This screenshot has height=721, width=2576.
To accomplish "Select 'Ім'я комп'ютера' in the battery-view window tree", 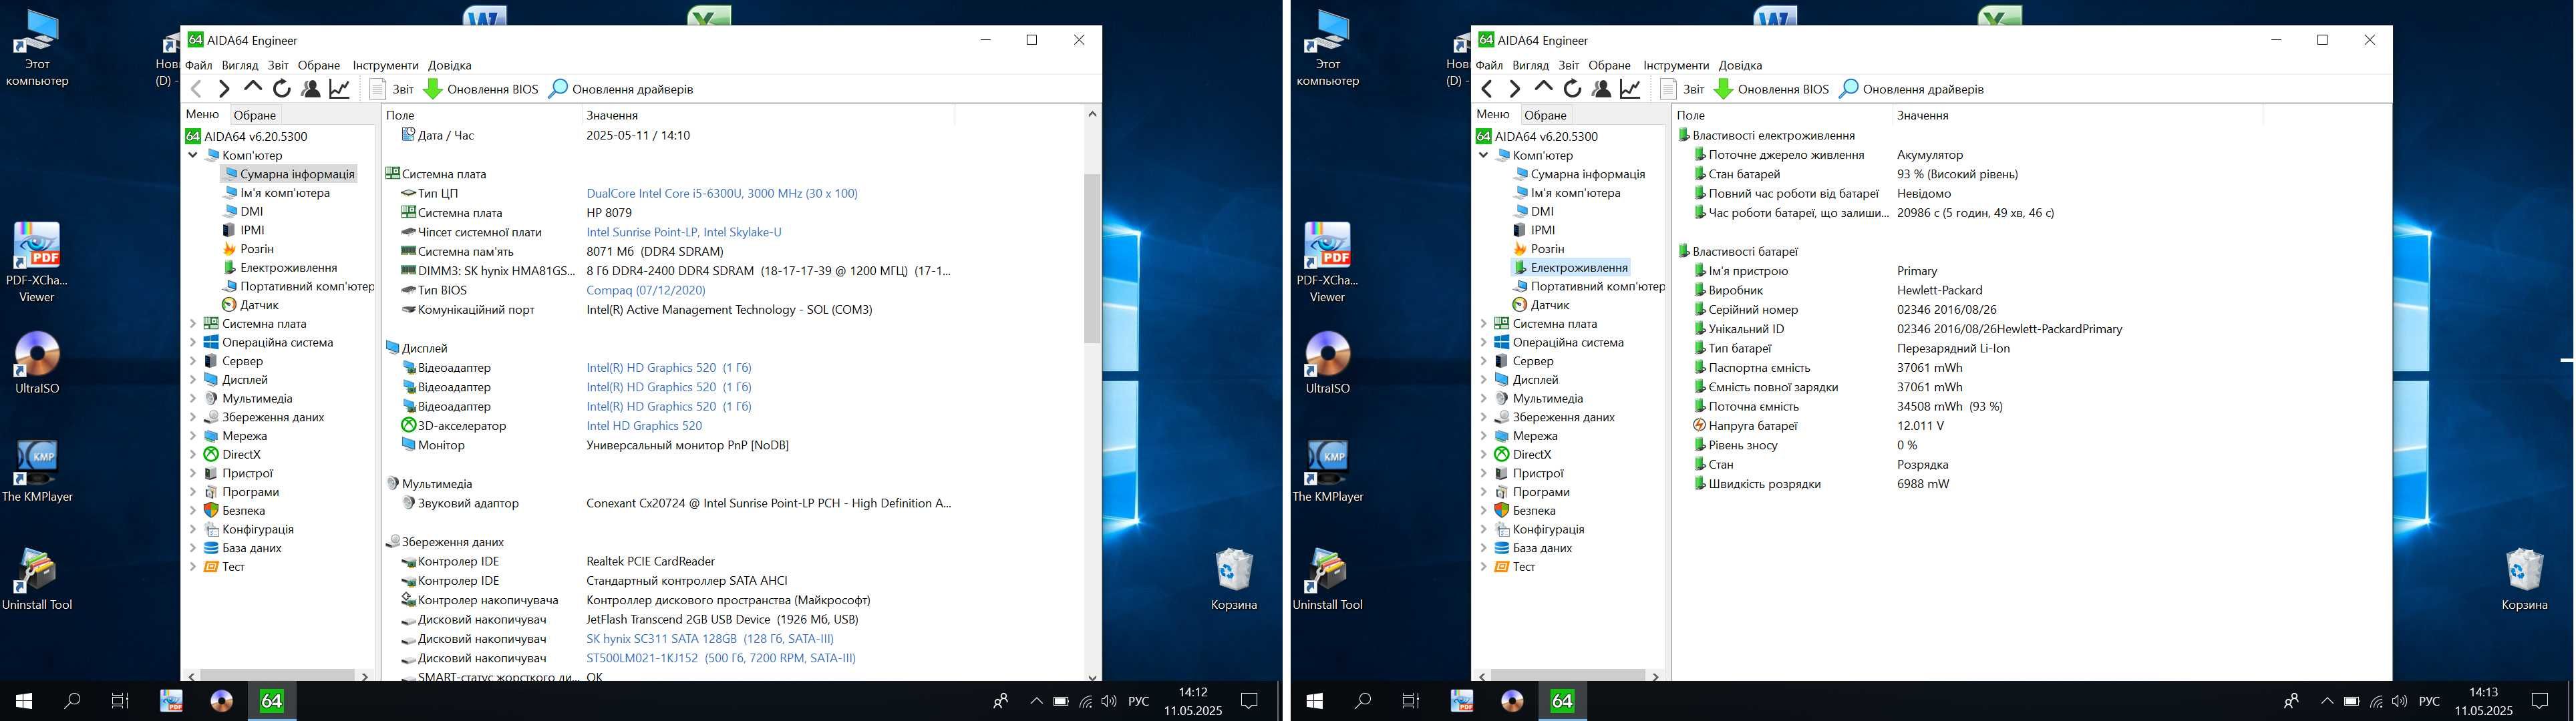I will (1575, 193).
